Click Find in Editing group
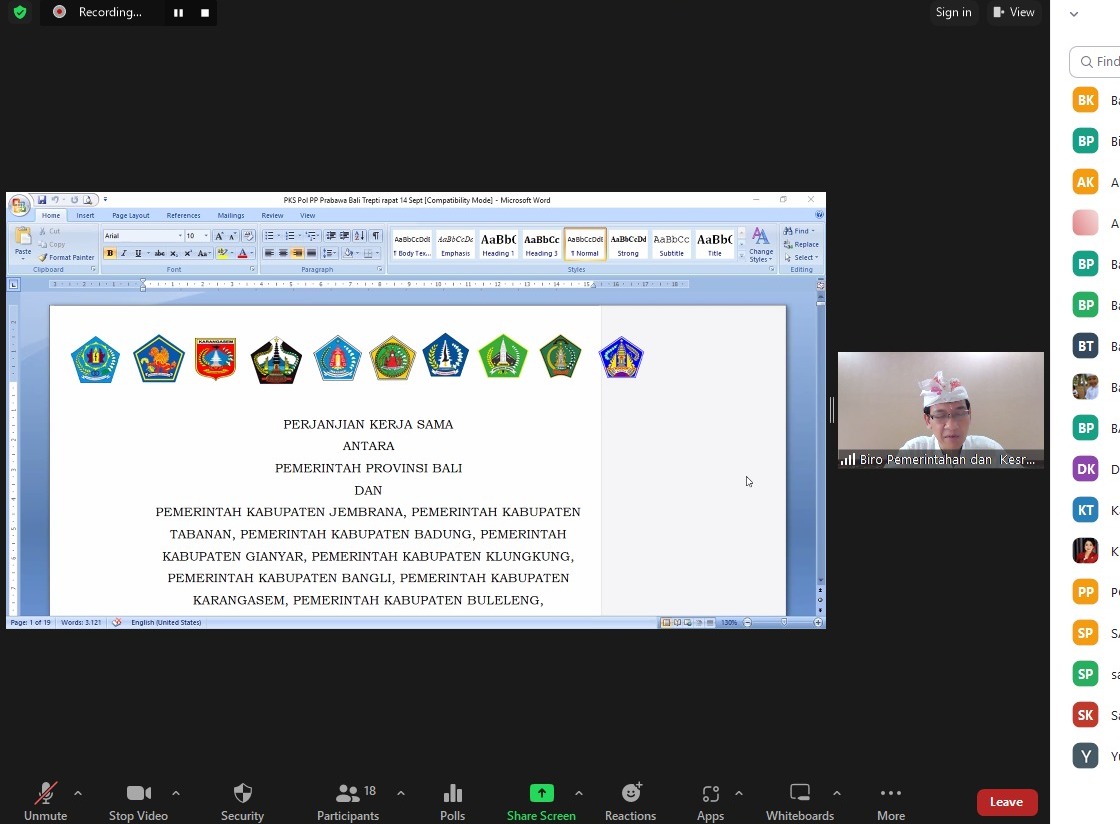 click(x=798, y=231)
